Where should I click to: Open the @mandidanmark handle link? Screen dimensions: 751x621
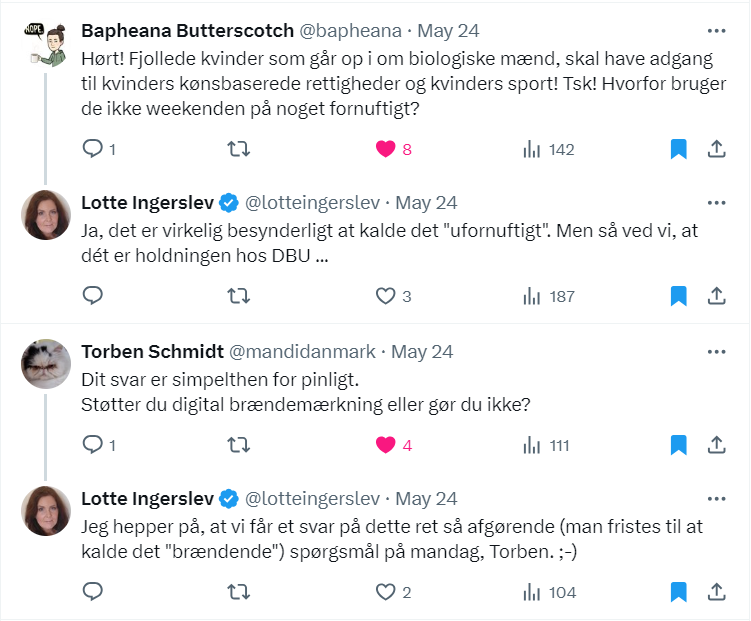point(302,352)
